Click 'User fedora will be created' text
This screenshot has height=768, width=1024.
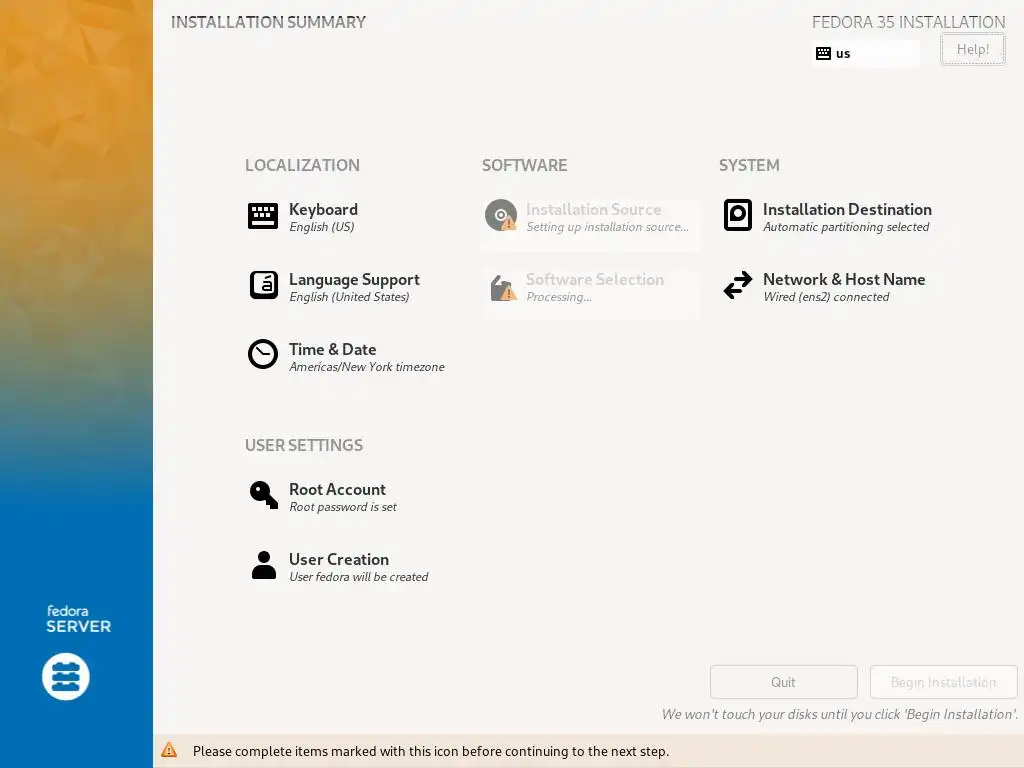[x=359, y=577]
